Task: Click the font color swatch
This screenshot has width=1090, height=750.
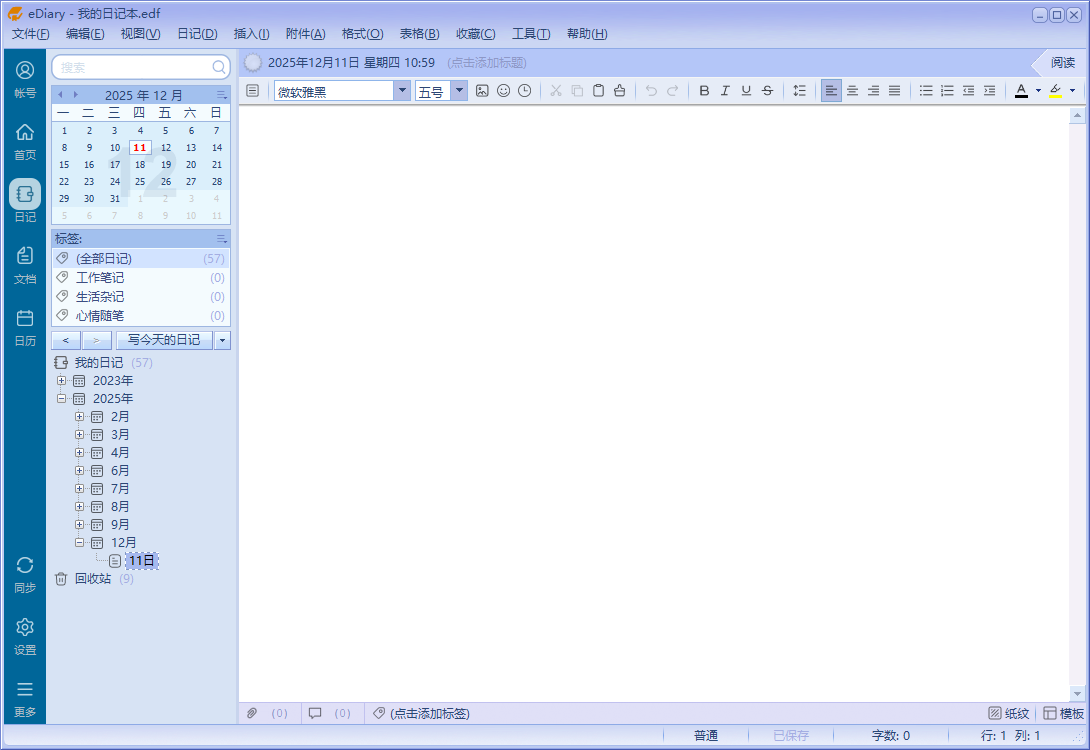Action: click(x=1021, y=91)
